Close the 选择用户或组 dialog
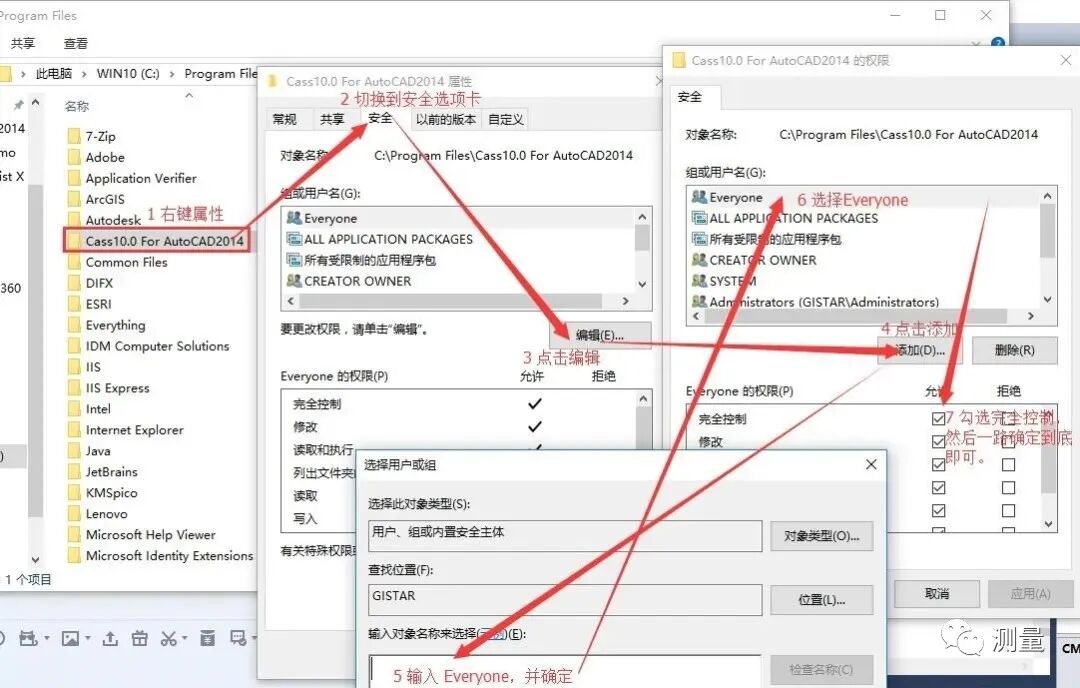 coord(871,465)
